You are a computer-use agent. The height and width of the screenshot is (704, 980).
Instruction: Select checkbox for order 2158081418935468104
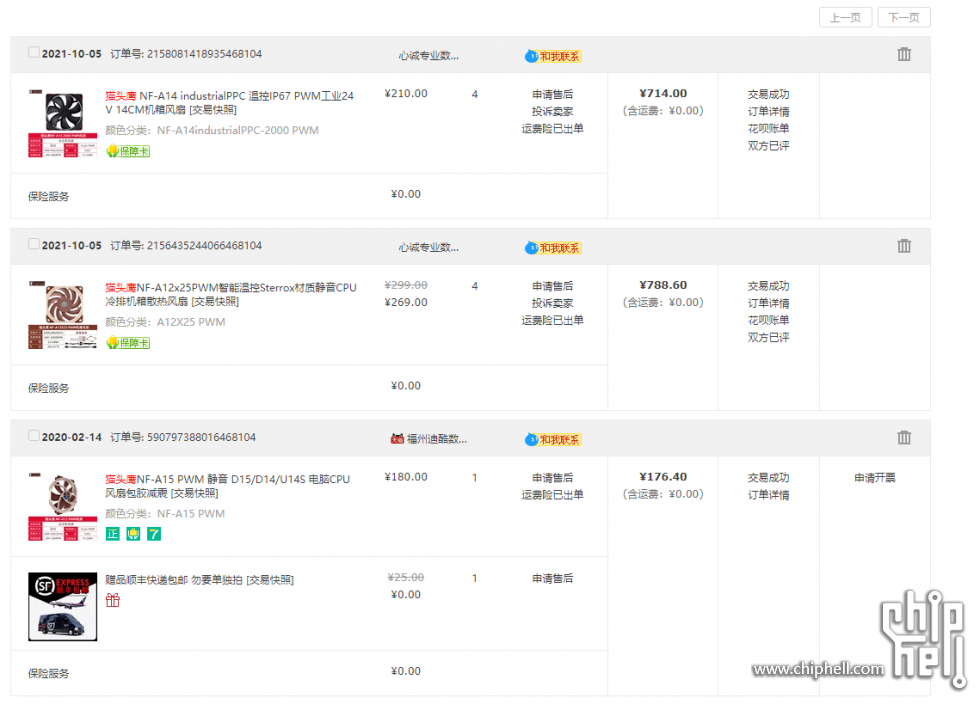(34, 53)
